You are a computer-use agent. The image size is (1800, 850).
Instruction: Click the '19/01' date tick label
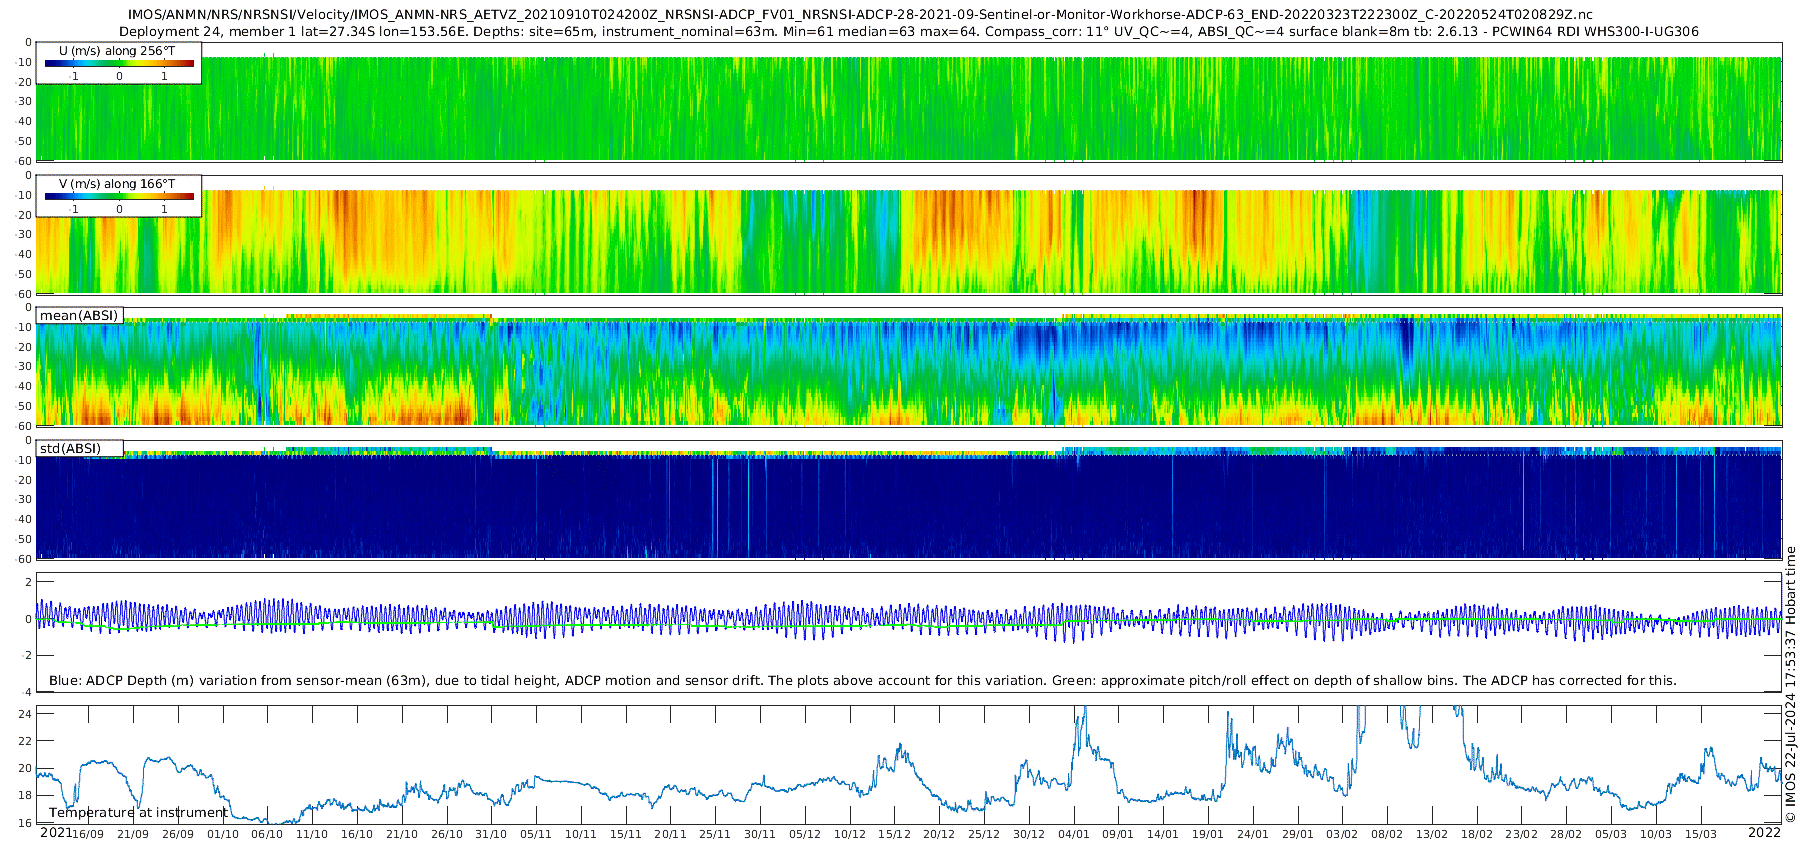[x=1208, y=834]
